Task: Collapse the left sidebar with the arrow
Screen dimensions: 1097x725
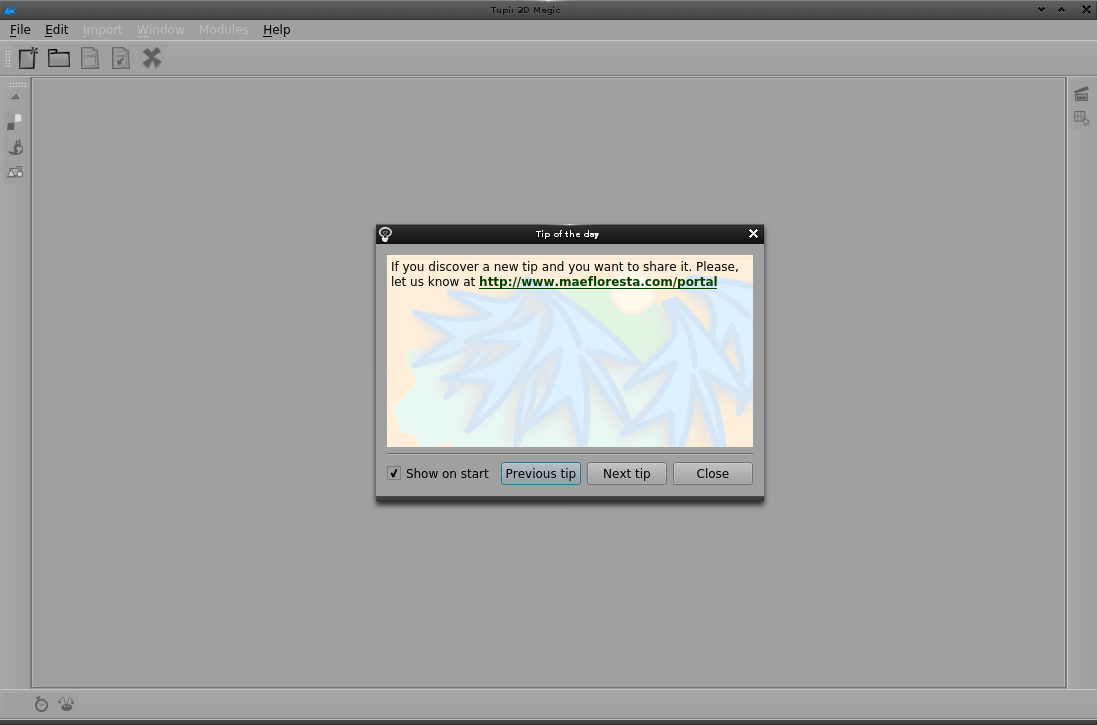Action: pos(15,97)
